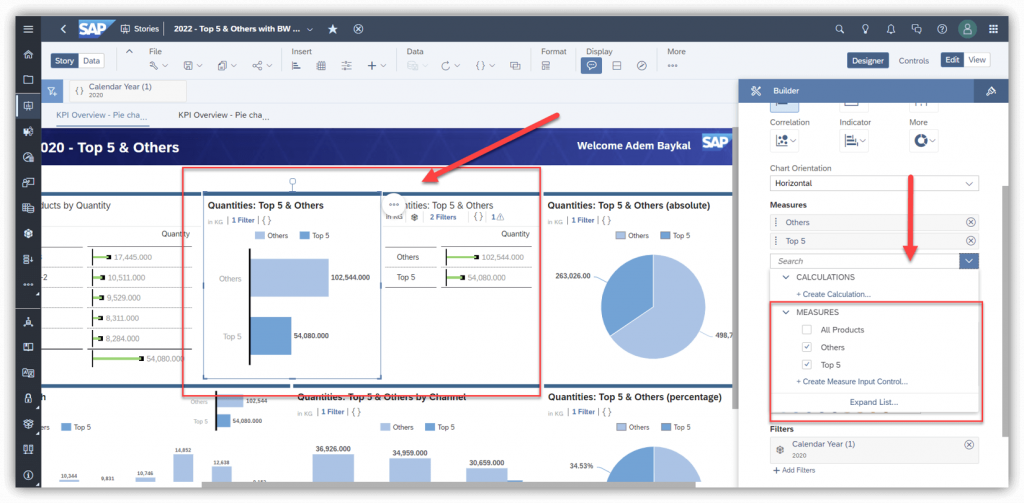Viewport: 1024px width, 503px height.
Task: Remove the Top 5 measure
Action: [970, 240]
